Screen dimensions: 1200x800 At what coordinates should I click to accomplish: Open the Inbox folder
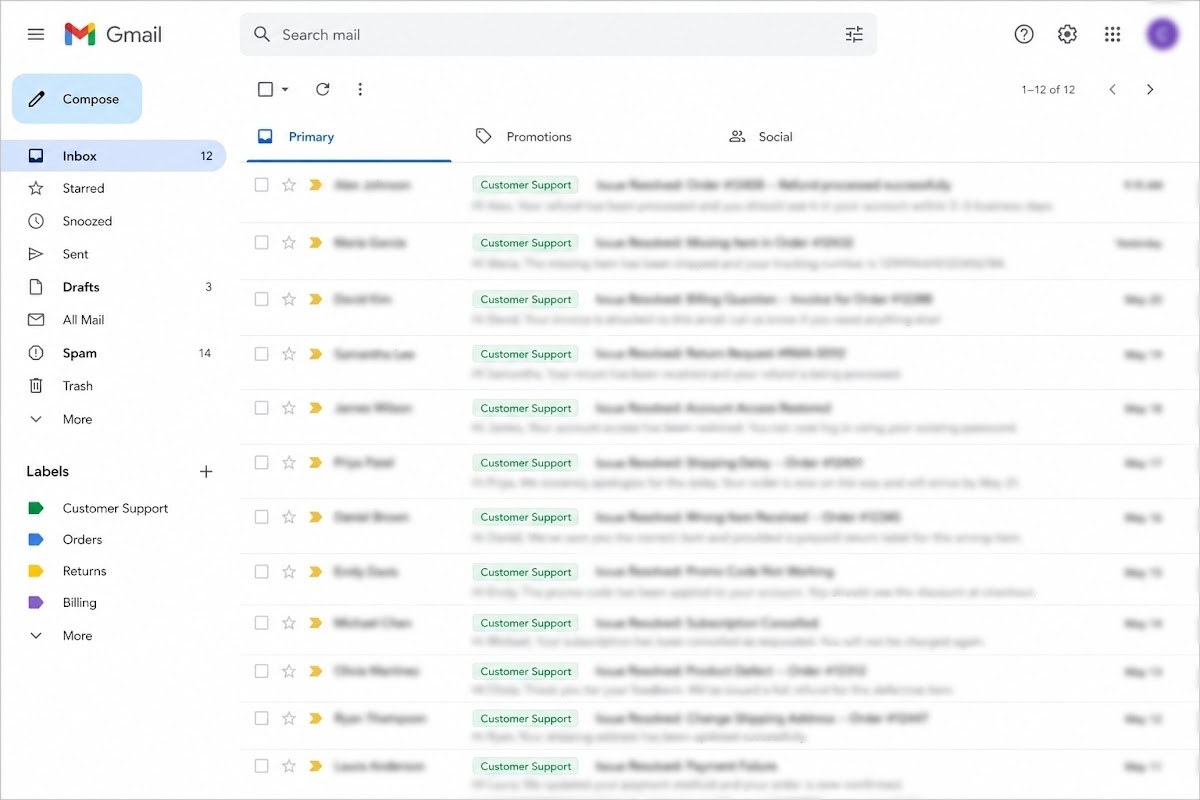(113, 156)
